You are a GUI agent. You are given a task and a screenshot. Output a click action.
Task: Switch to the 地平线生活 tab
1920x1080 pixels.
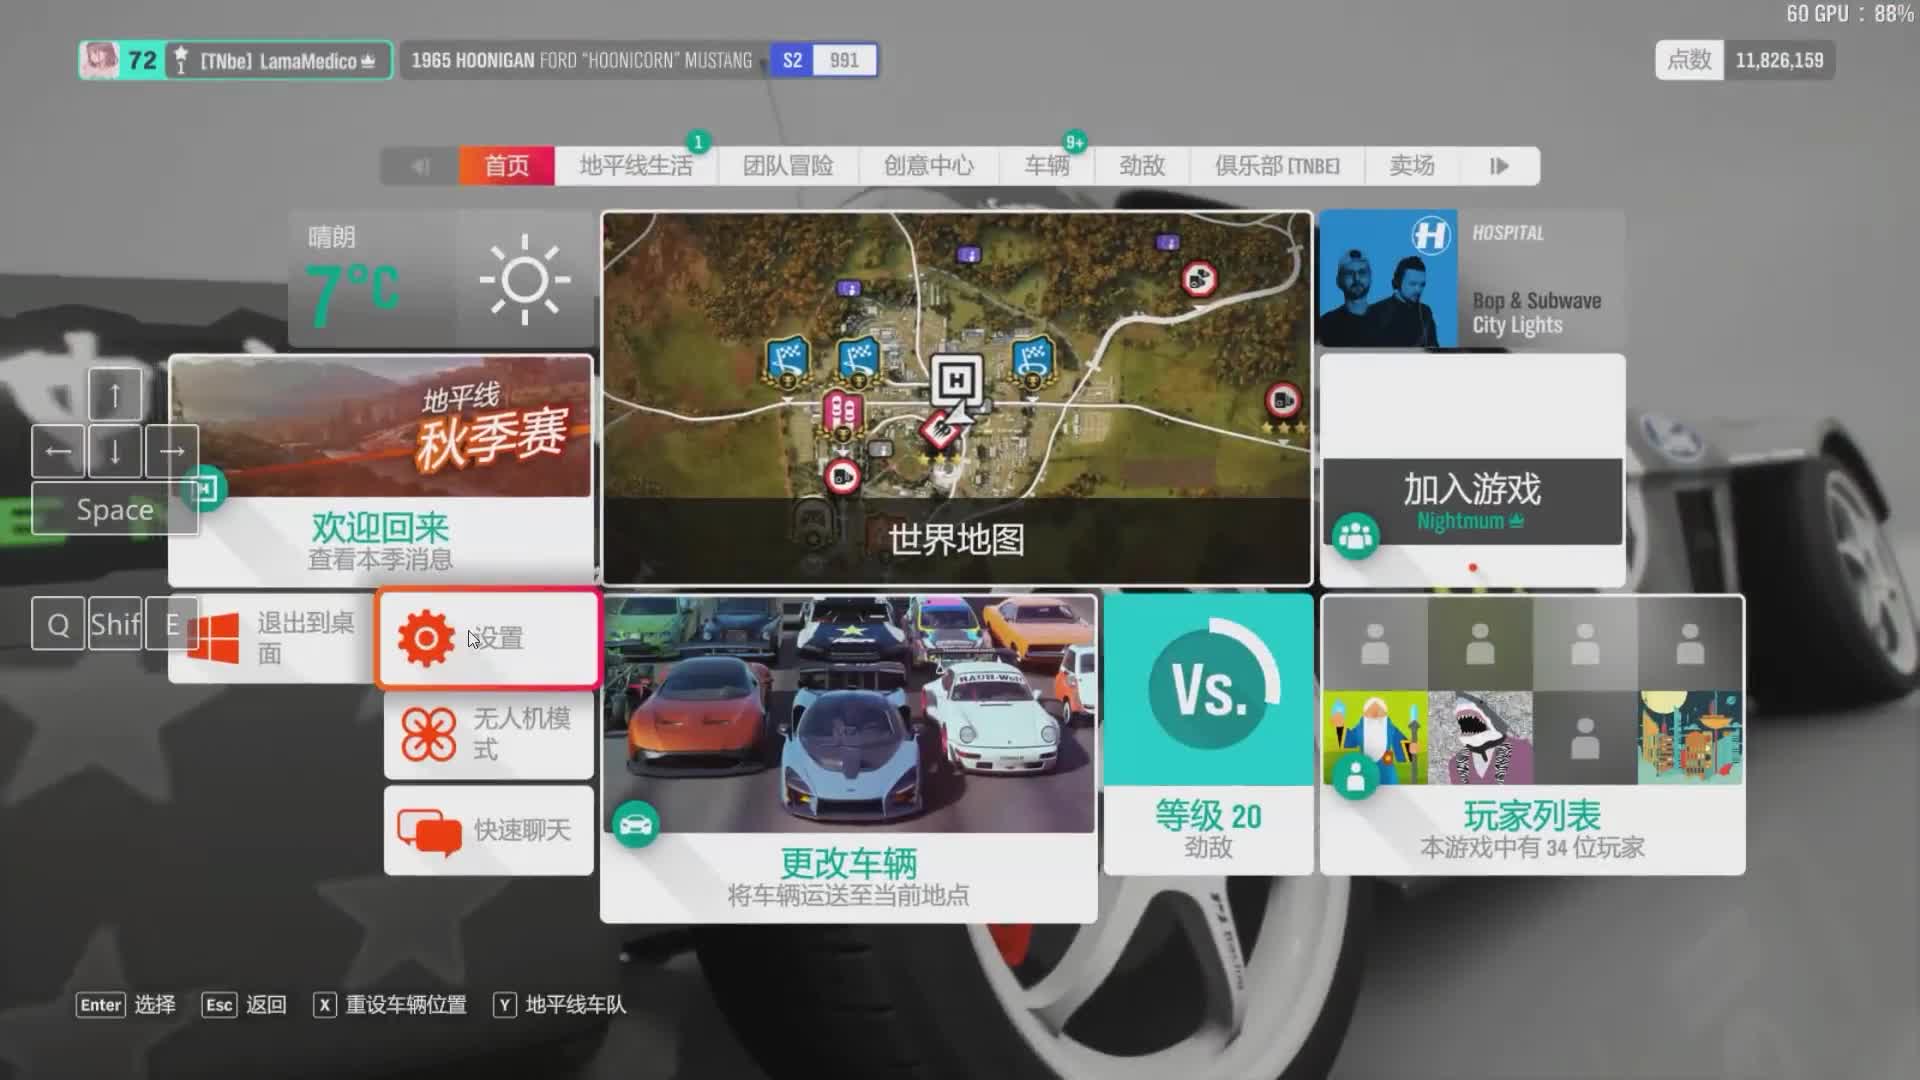(x=636, y=166)
